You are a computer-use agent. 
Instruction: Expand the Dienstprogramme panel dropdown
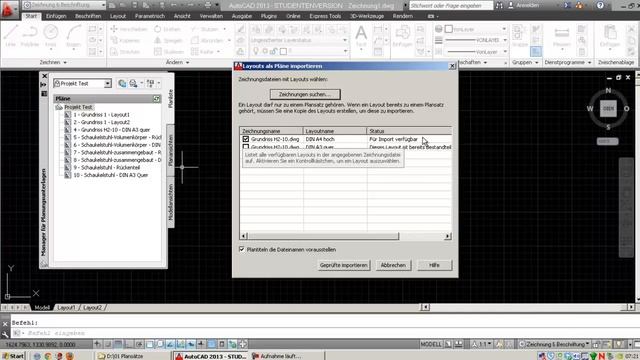tap(568, 62)
